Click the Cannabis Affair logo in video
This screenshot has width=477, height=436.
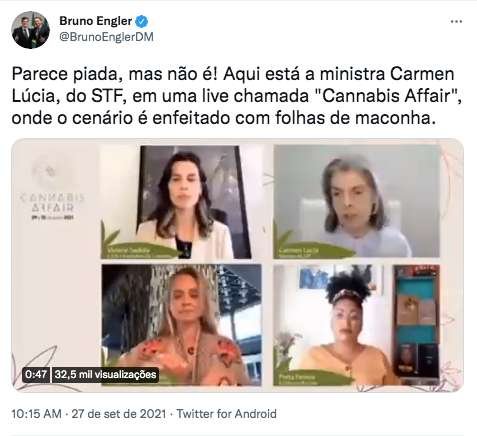[x=52, y=188]
